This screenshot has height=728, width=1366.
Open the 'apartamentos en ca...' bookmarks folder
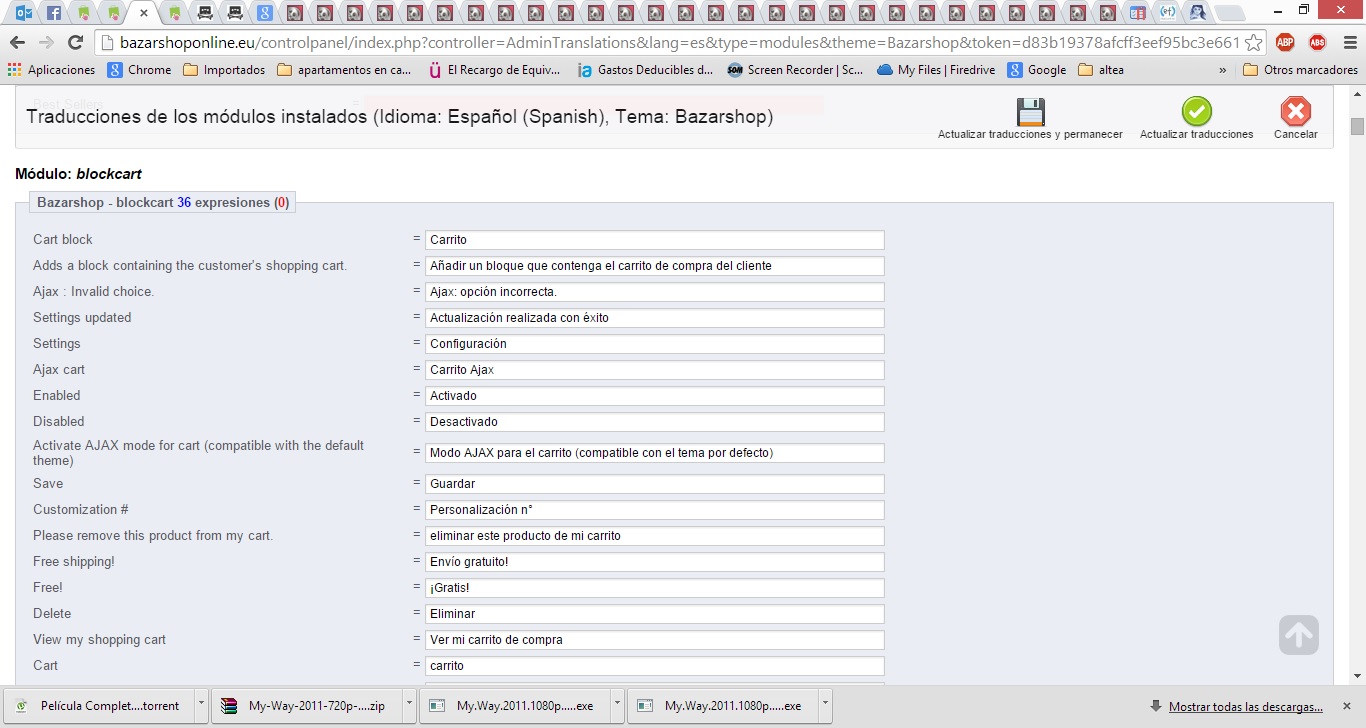pyautogui.click(x=344, y=70)
